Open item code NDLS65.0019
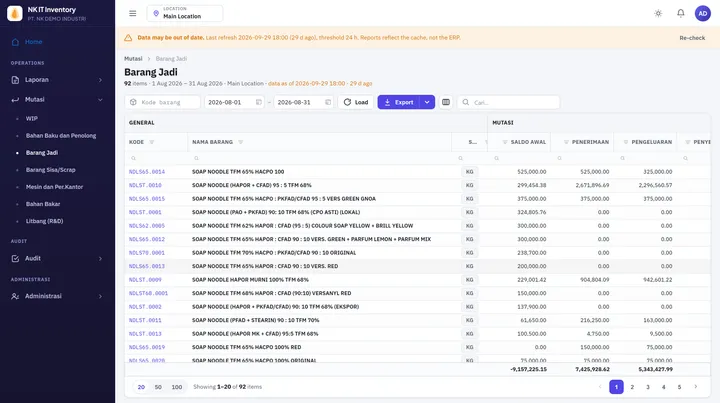 pos(146,347)
